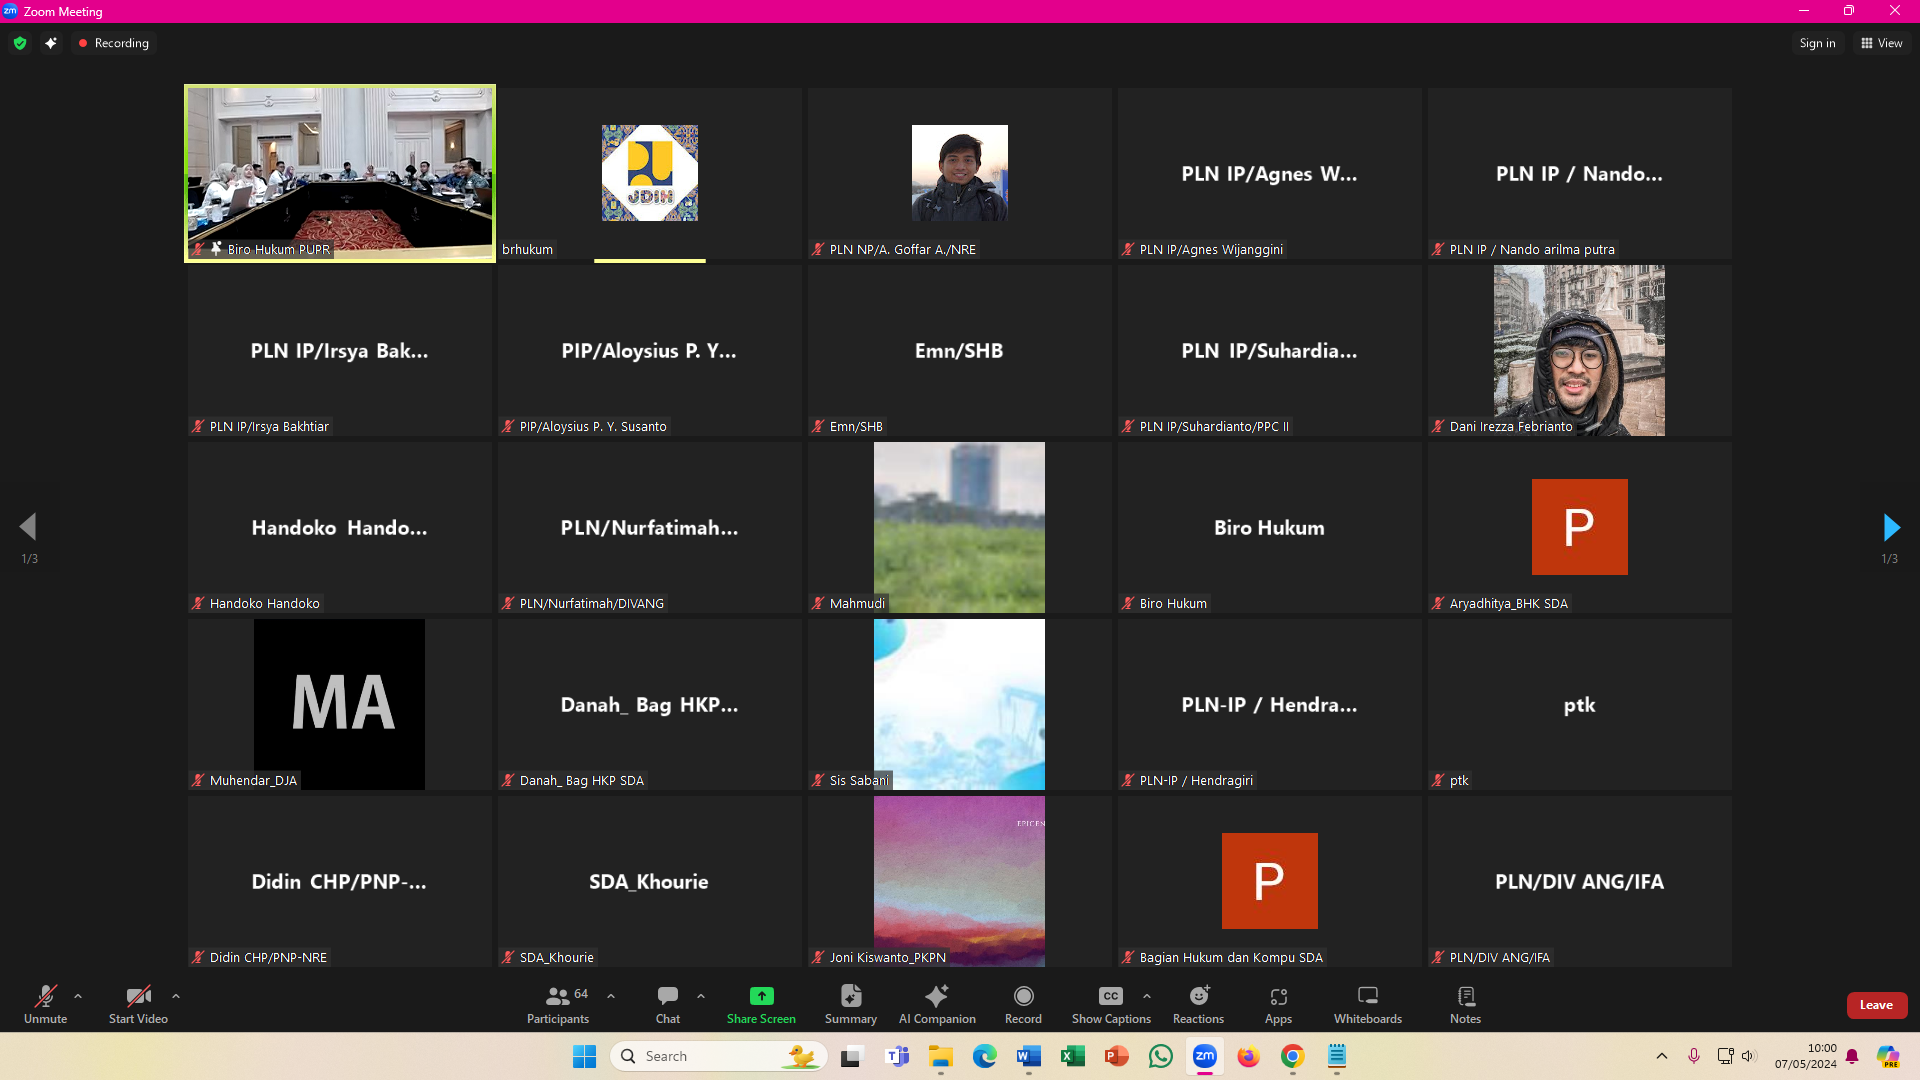Screen dimensions: 1920x1080
Task: Select the ptk participant tile
Action: (1580, 704)
